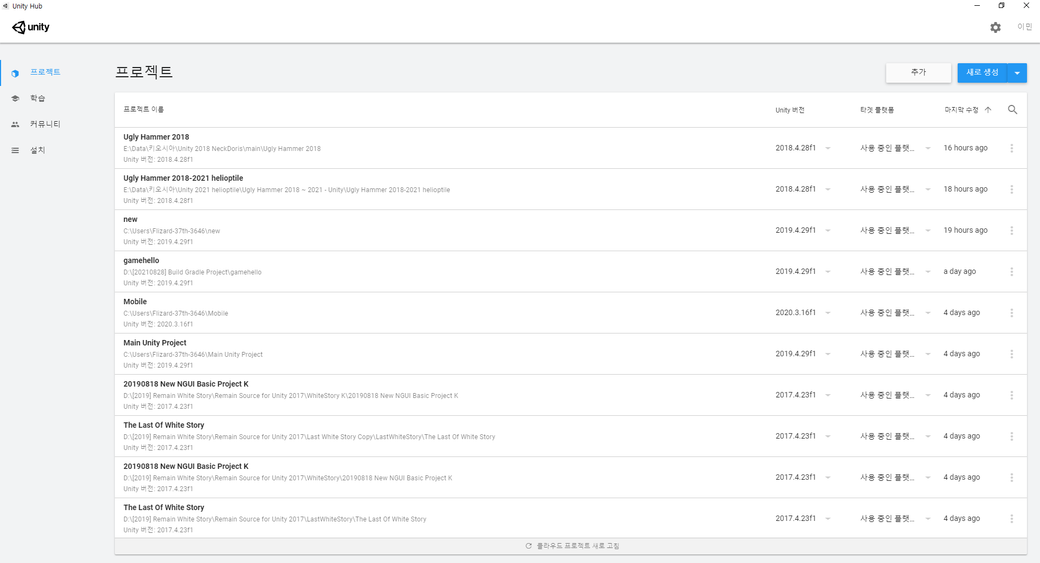Click the 추가 button

click(918, 73)
